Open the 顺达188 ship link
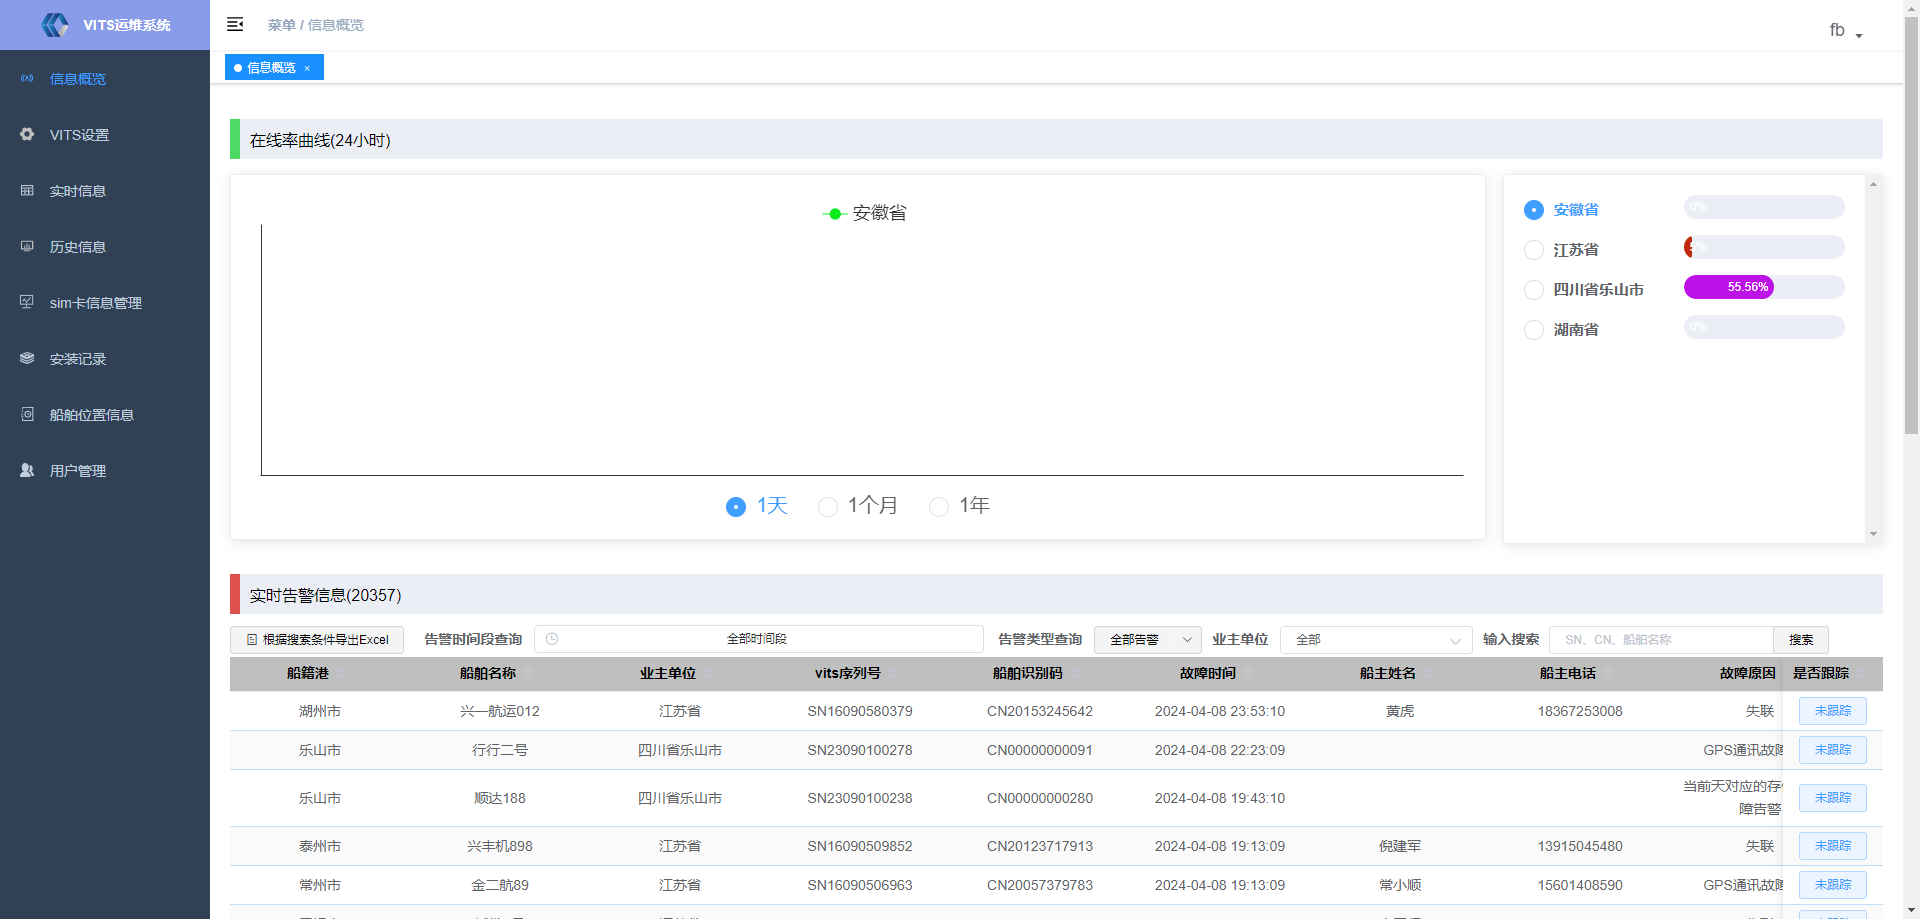 click(500, 798)
